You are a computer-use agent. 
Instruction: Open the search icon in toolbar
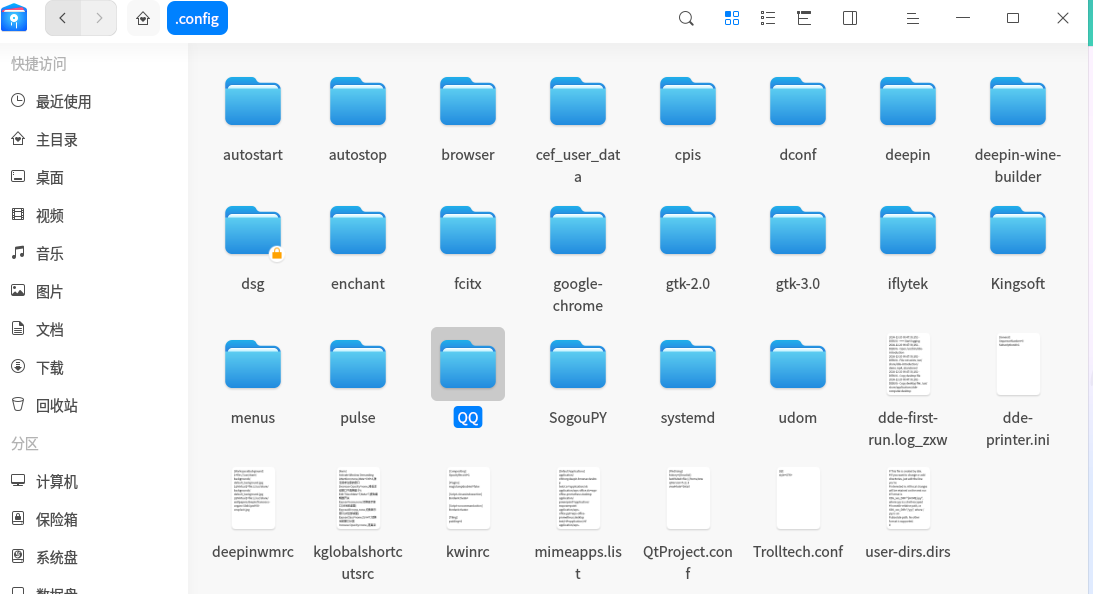click(686, 18)
